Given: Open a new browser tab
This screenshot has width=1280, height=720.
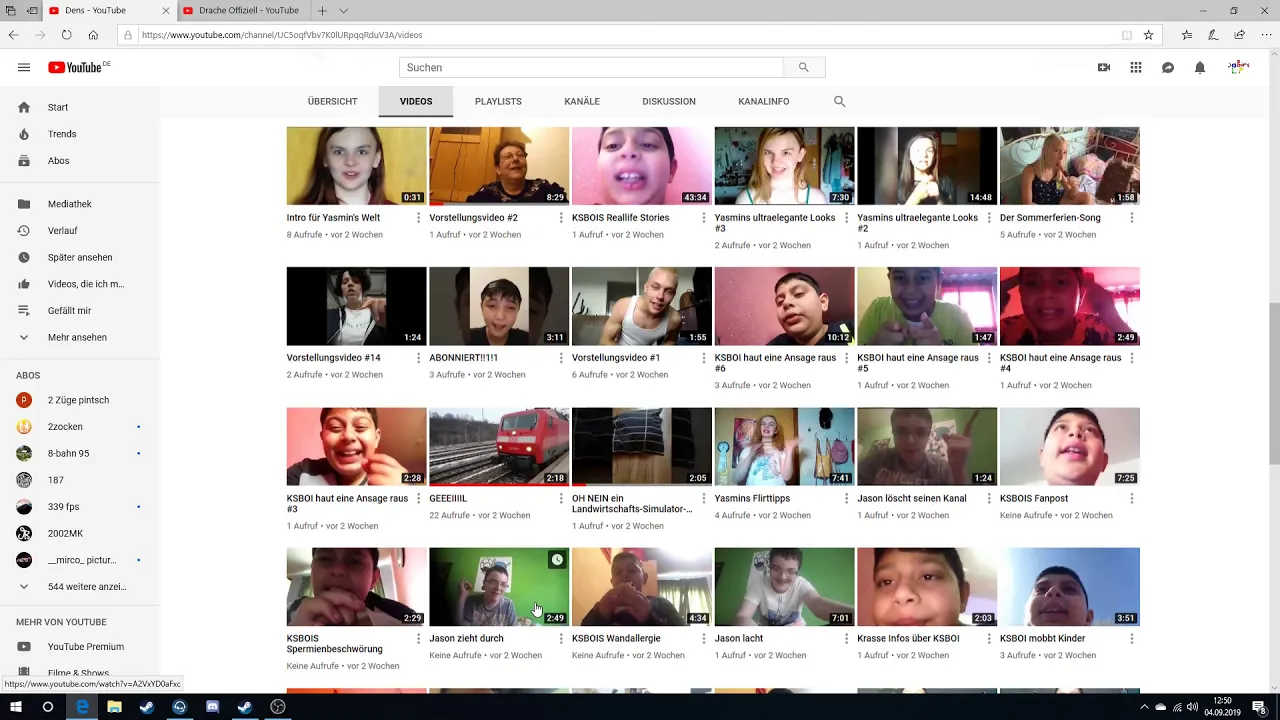Looking at the screenshot, I should [322, 10].
